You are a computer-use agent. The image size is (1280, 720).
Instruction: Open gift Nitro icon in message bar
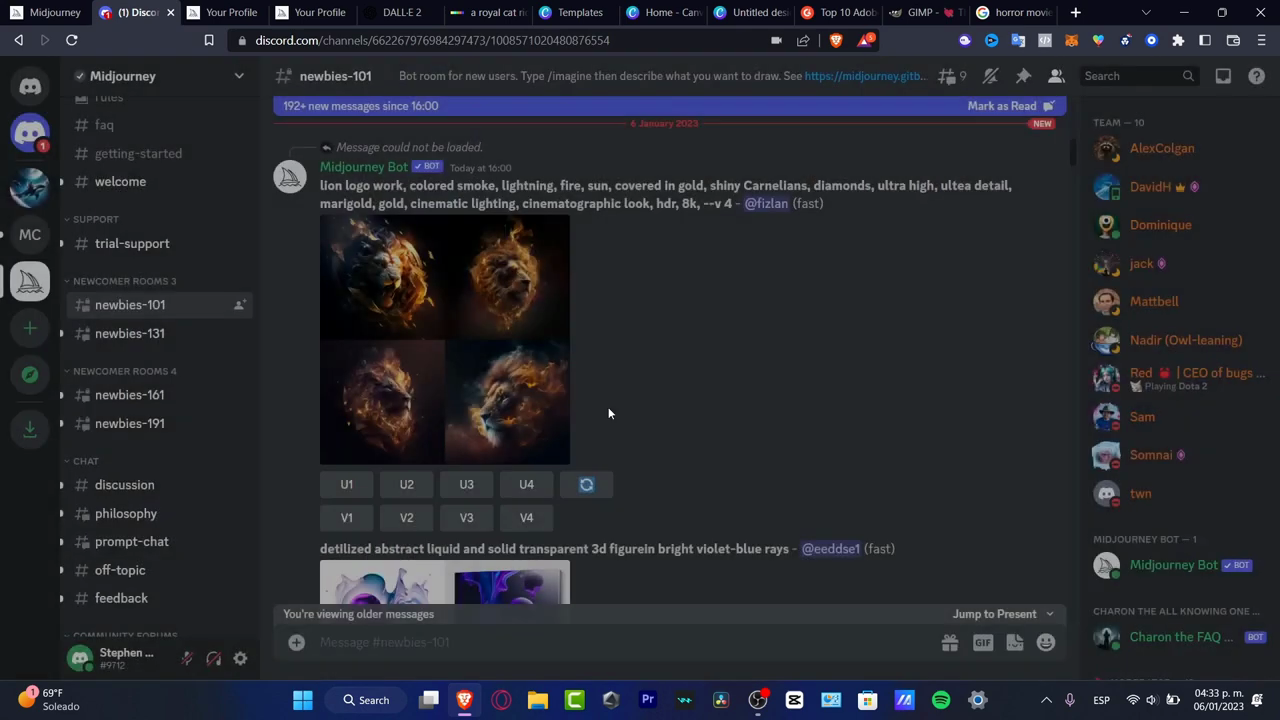tap(949, 643)
